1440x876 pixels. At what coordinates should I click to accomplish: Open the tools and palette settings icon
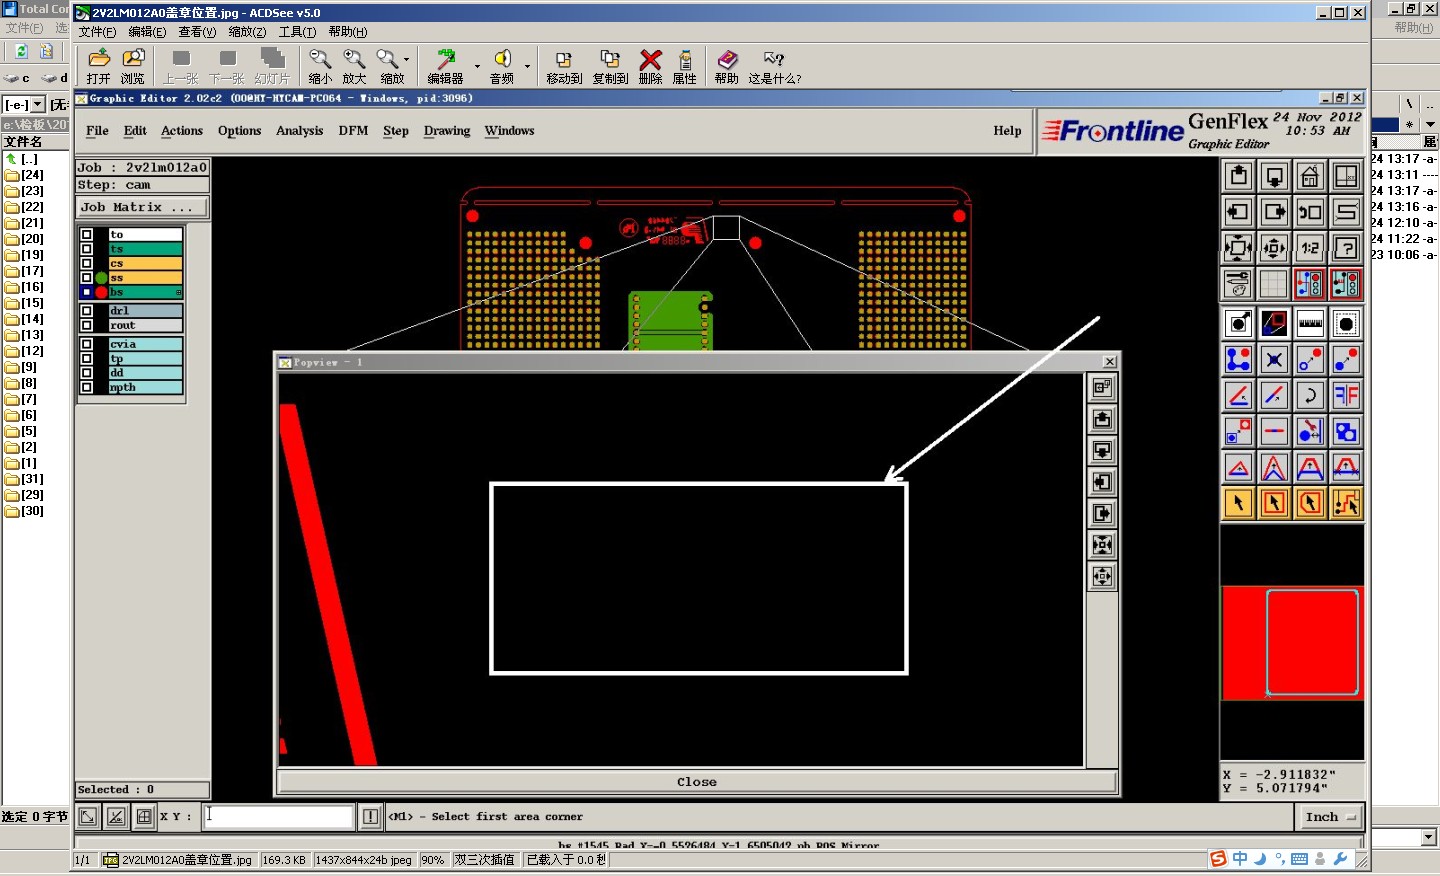click(1239, 284)
